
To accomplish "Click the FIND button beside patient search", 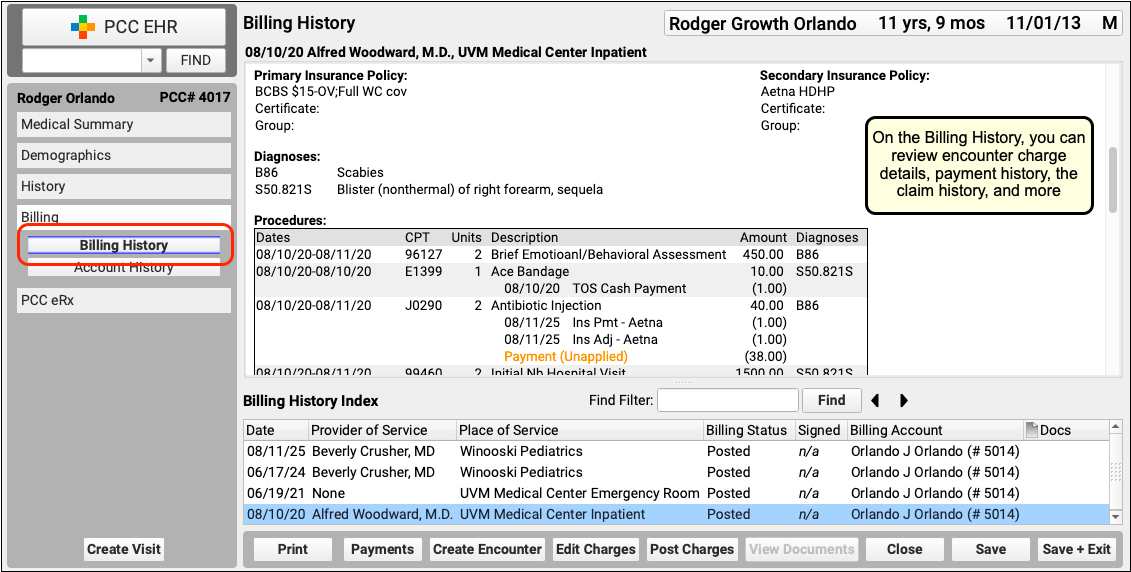I will point(195,61).
